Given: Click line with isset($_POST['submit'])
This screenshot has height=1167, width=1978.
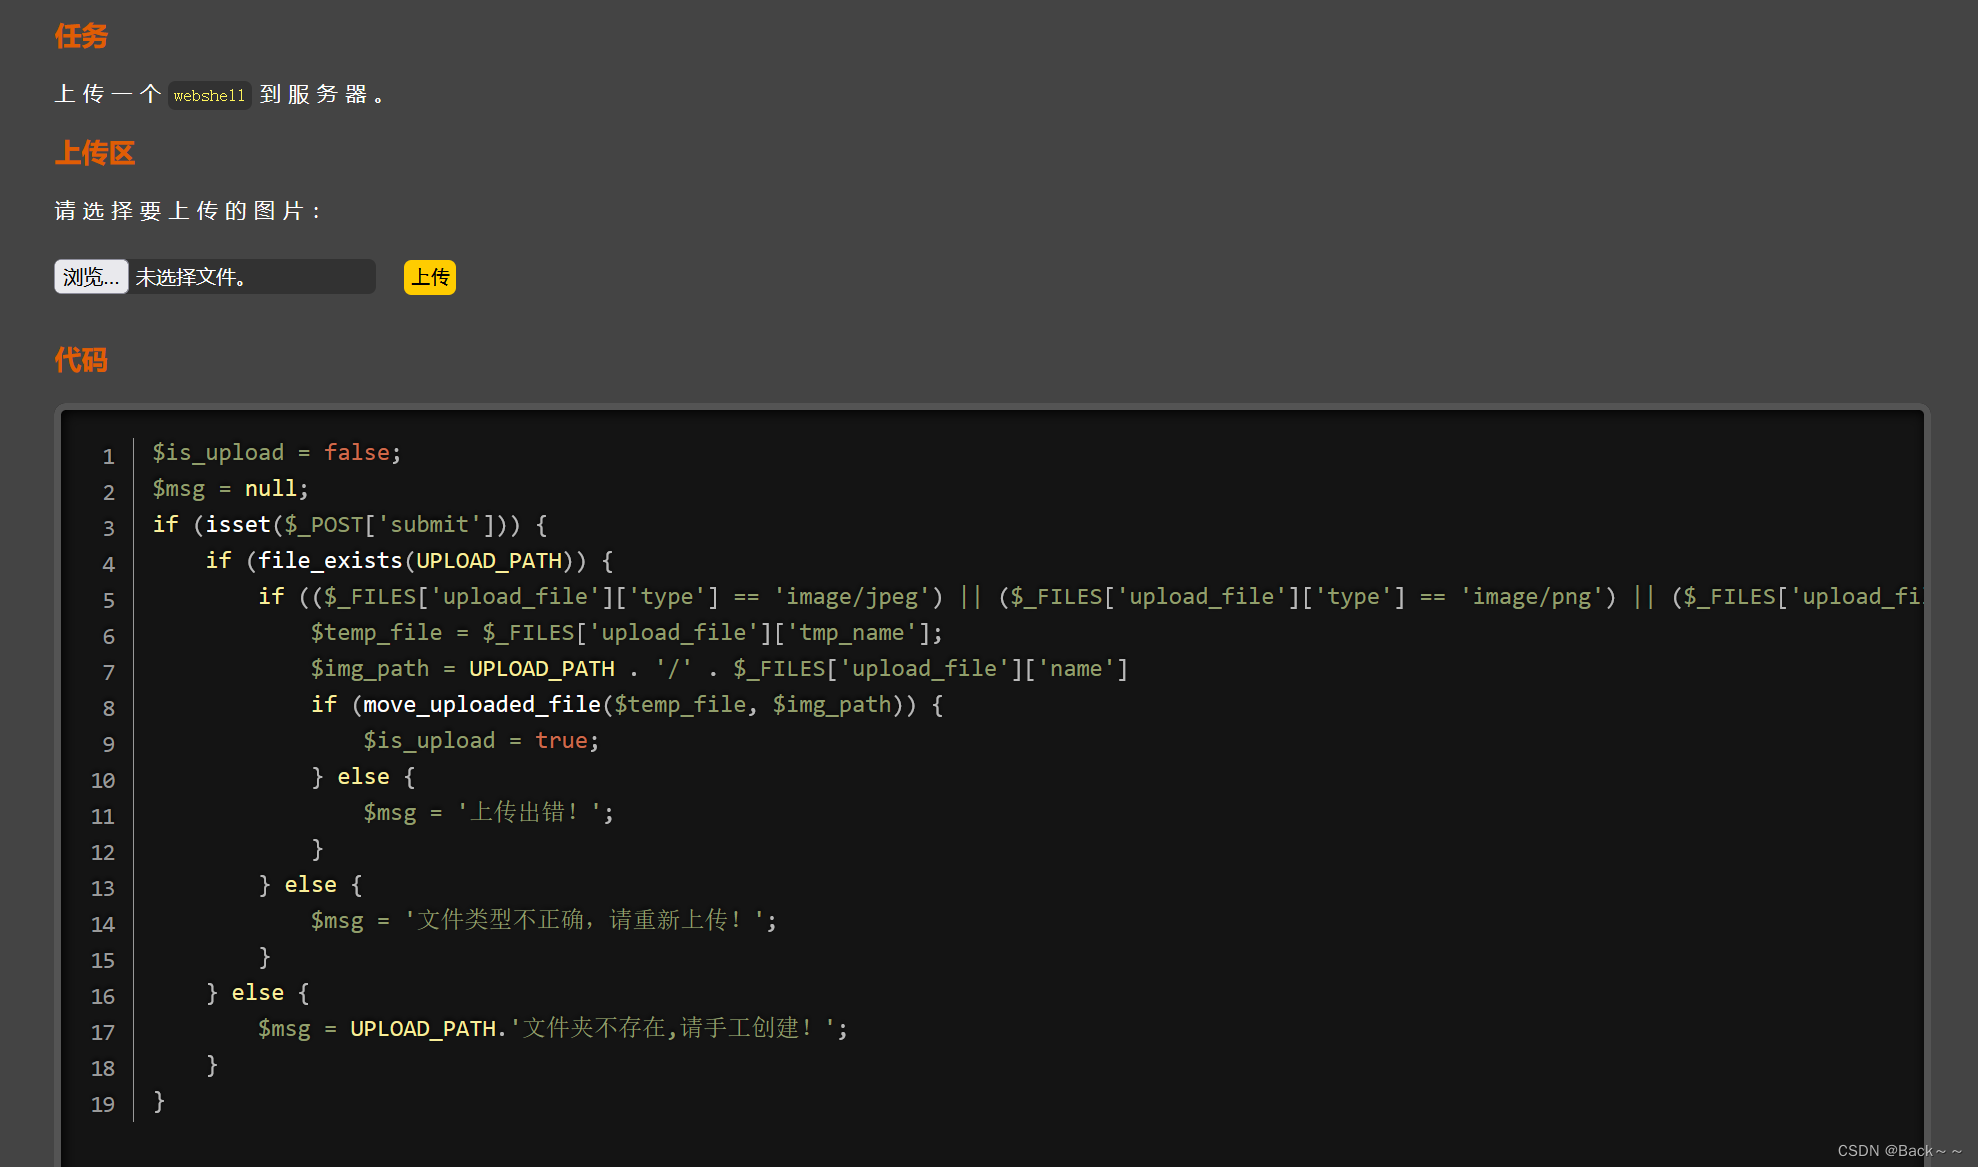Looking at the screenshot, I should [x=350, y=525].
